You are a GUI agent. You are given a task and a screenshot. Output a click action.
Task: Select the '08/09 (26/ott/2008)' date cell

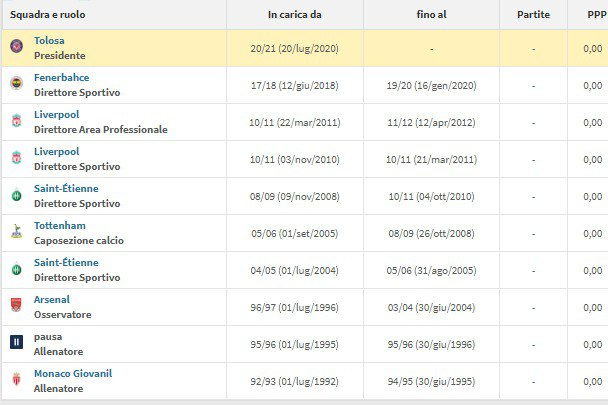[x=431, y=234]
